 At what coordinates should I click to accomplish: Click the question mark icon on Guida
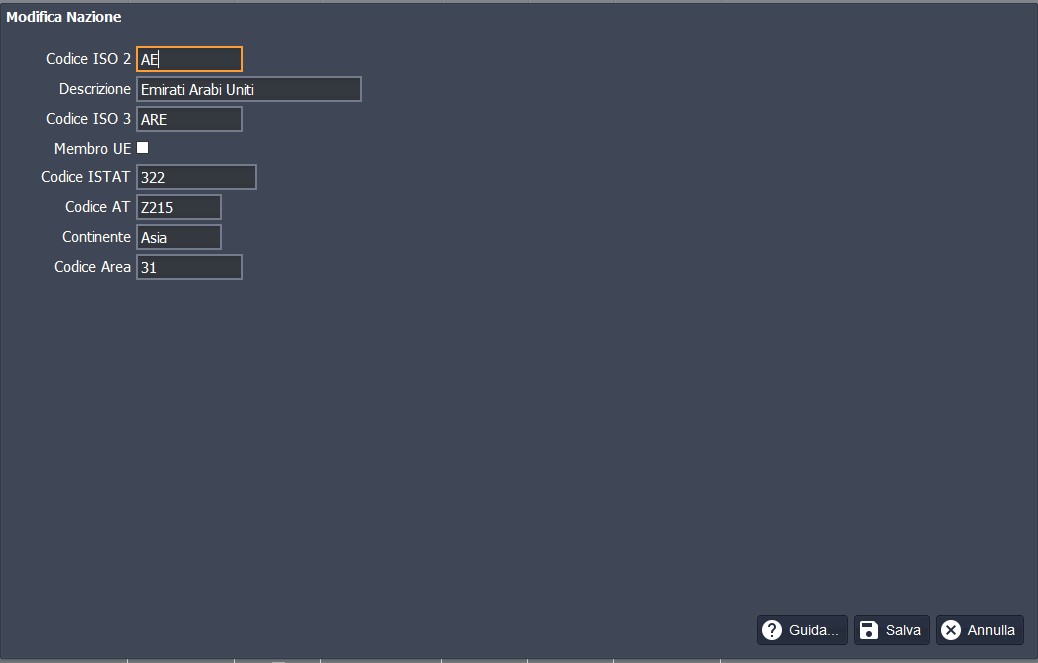coord(771,630)
